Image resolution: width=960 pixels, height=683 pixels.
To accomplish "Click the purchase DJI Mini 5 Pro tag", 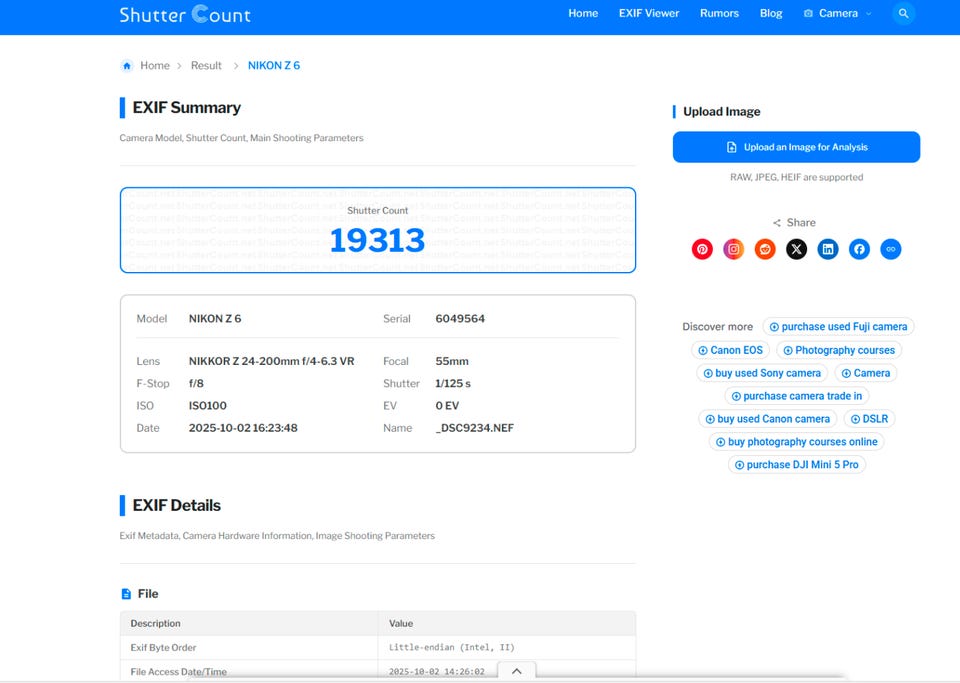I will (x=796, y=465).
